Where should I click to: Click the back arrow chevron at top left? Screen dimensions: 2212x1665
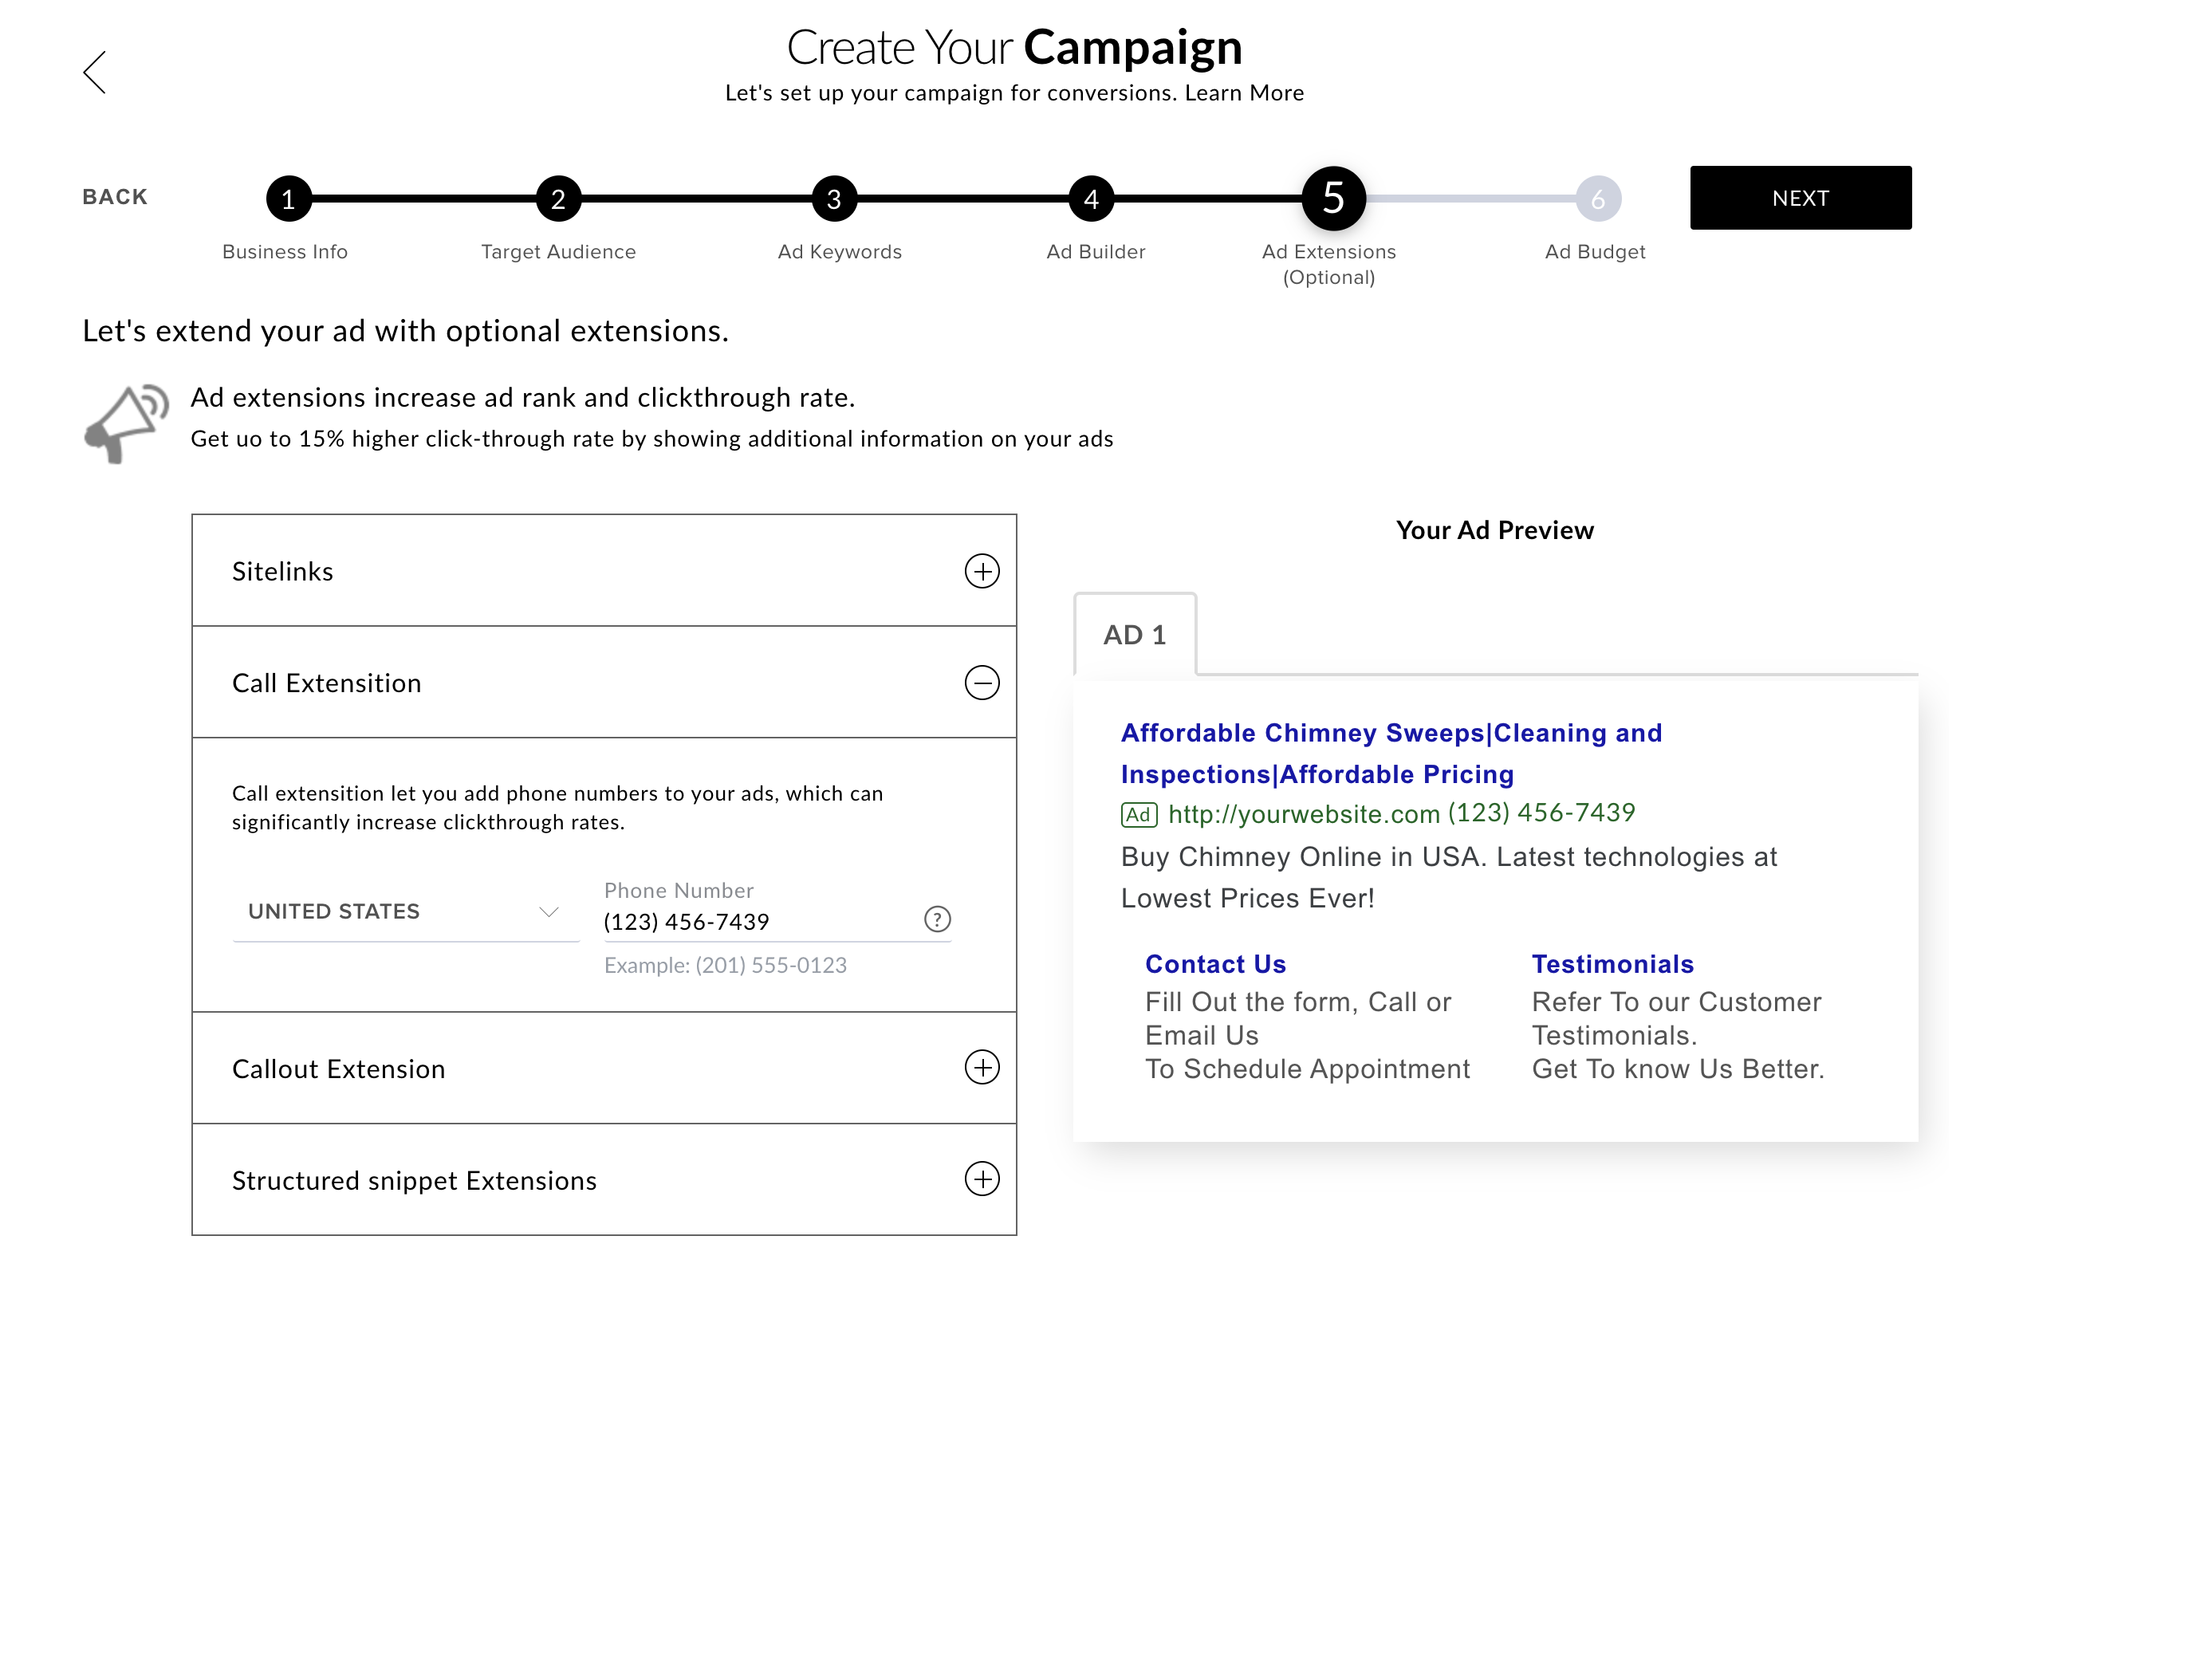(95, 73)
